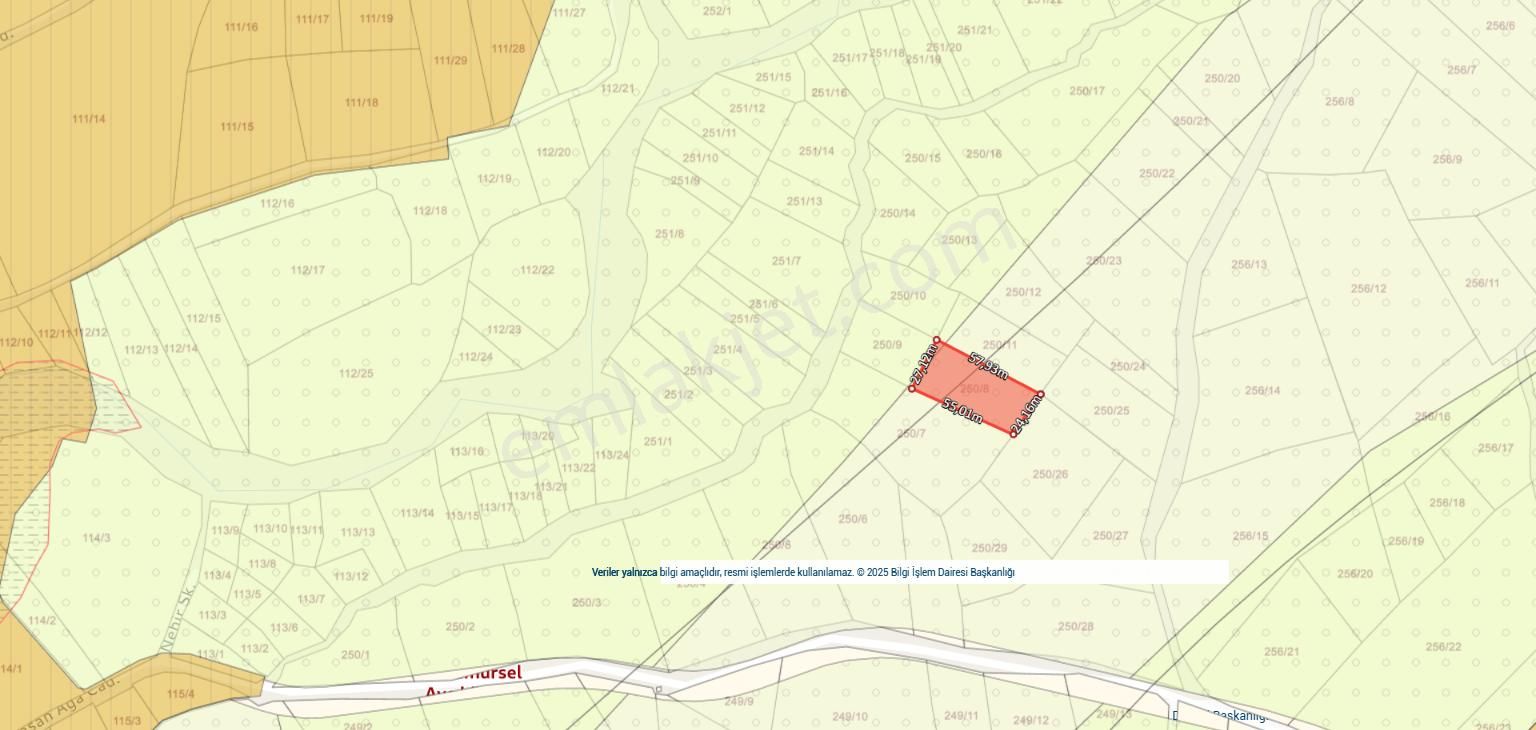Click the 24,16m edge length label
The image size is (1536, 730).
pos(1027,413)
